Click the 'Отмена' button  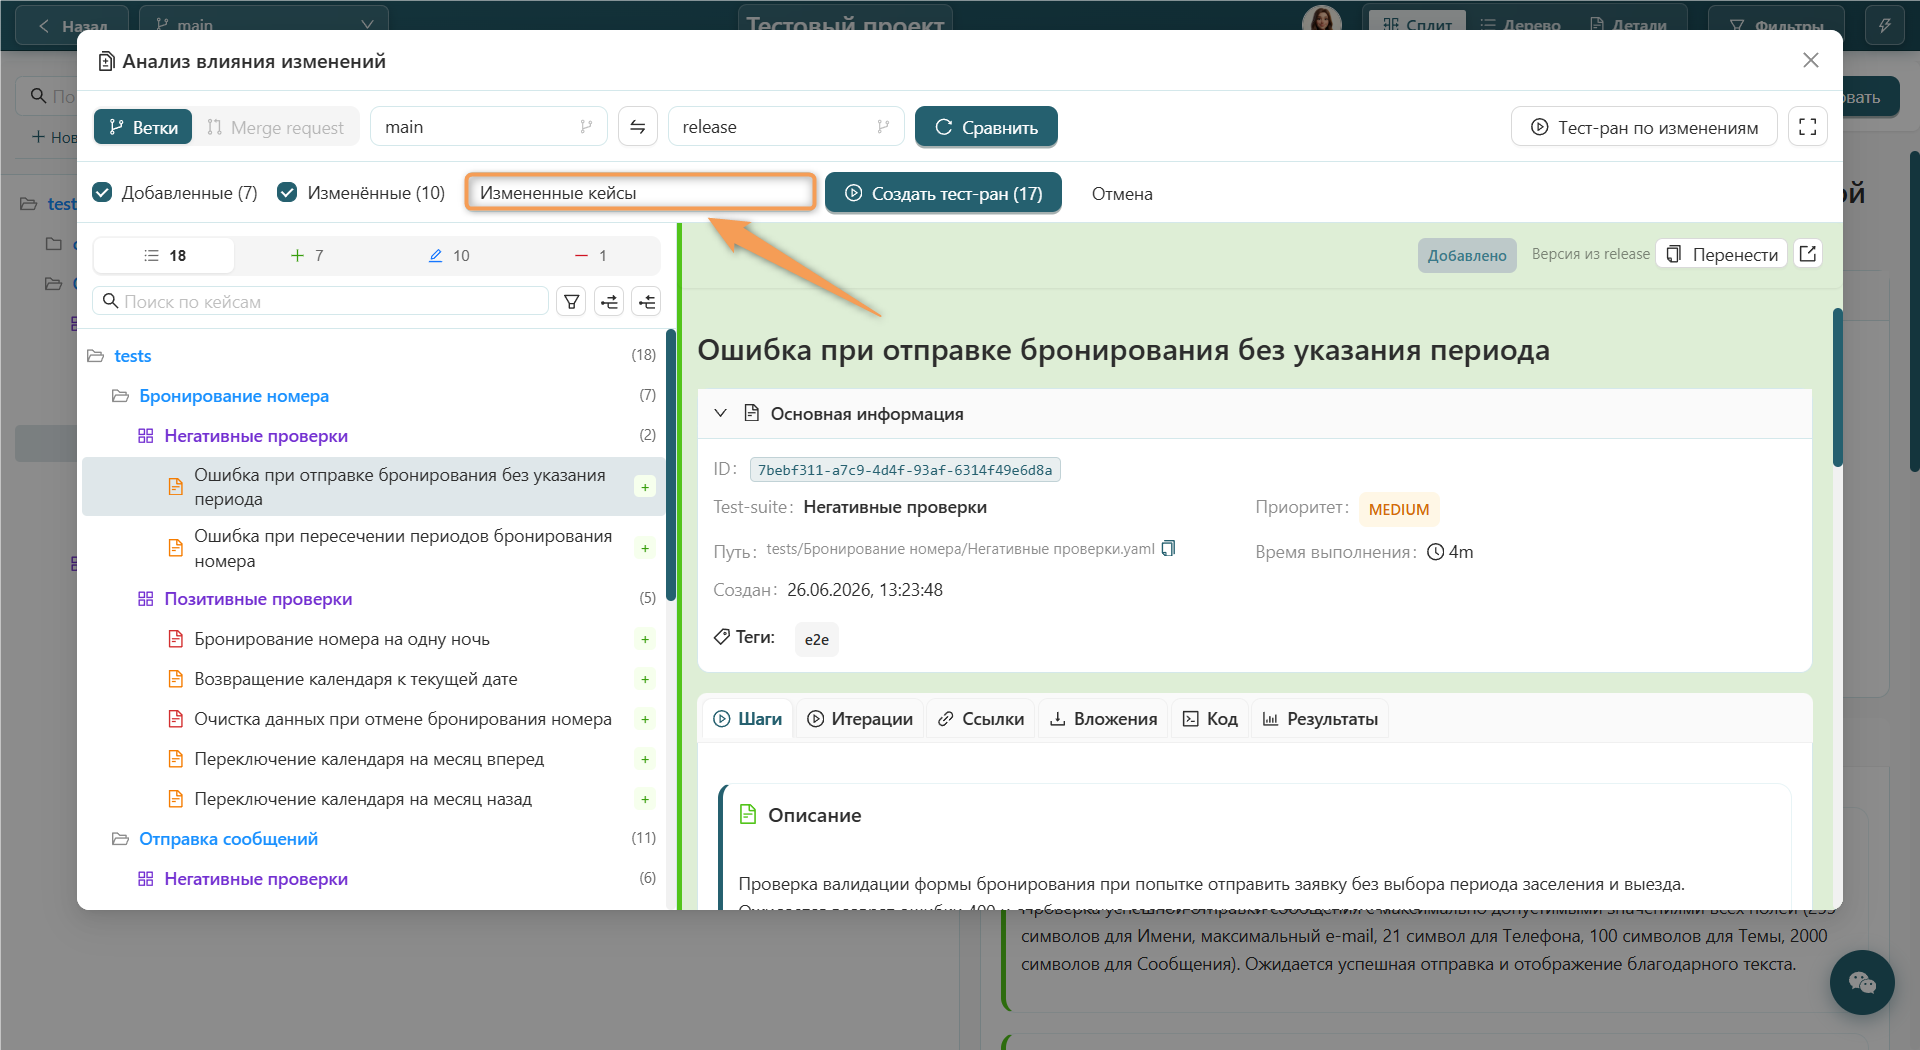pyautogui.click(x=1122, y=193)
